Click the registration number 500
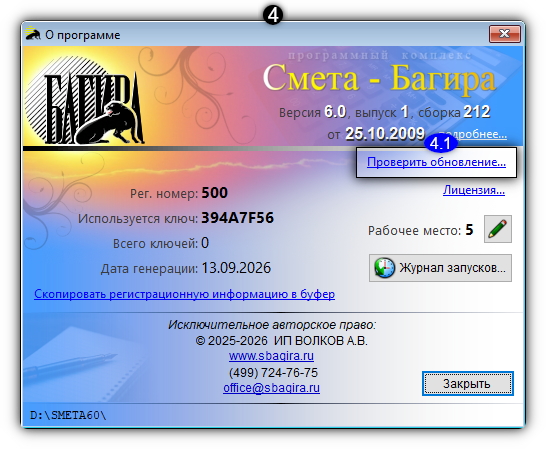546x449 pixels. [x=214, y=193]
